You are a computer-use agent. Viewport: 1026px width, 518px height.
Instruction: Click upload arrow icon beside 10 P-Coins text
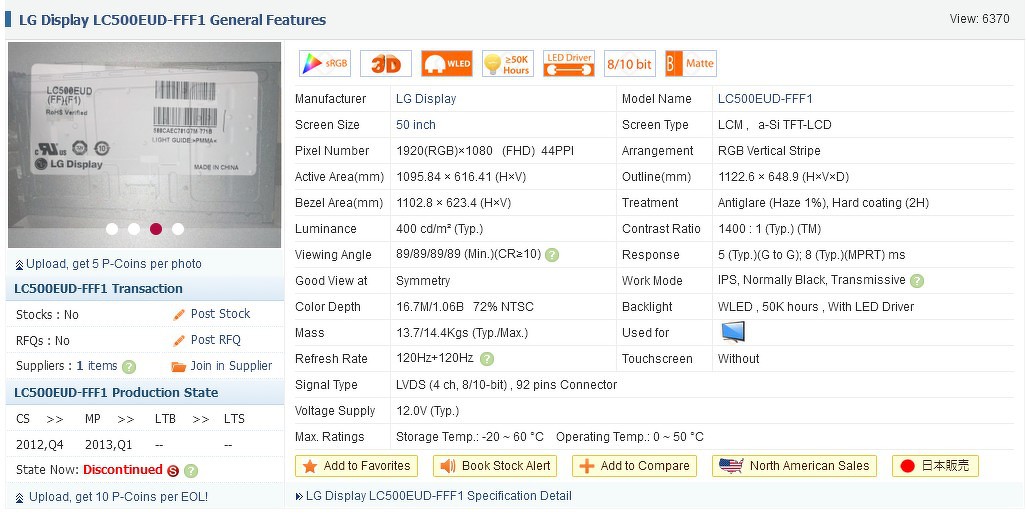tap(20, 498)
